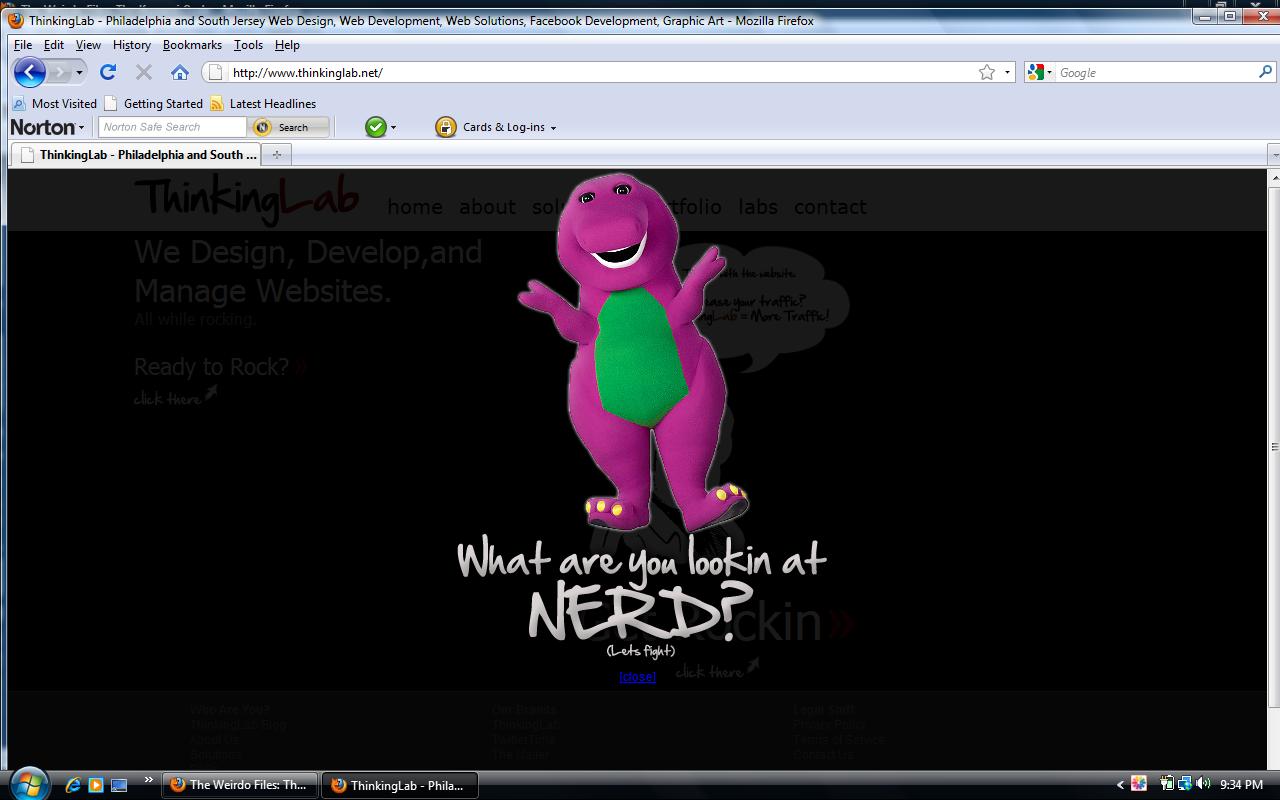
Task: Click the Show Desktop quick launch icon
Action: tap(119, 785)
